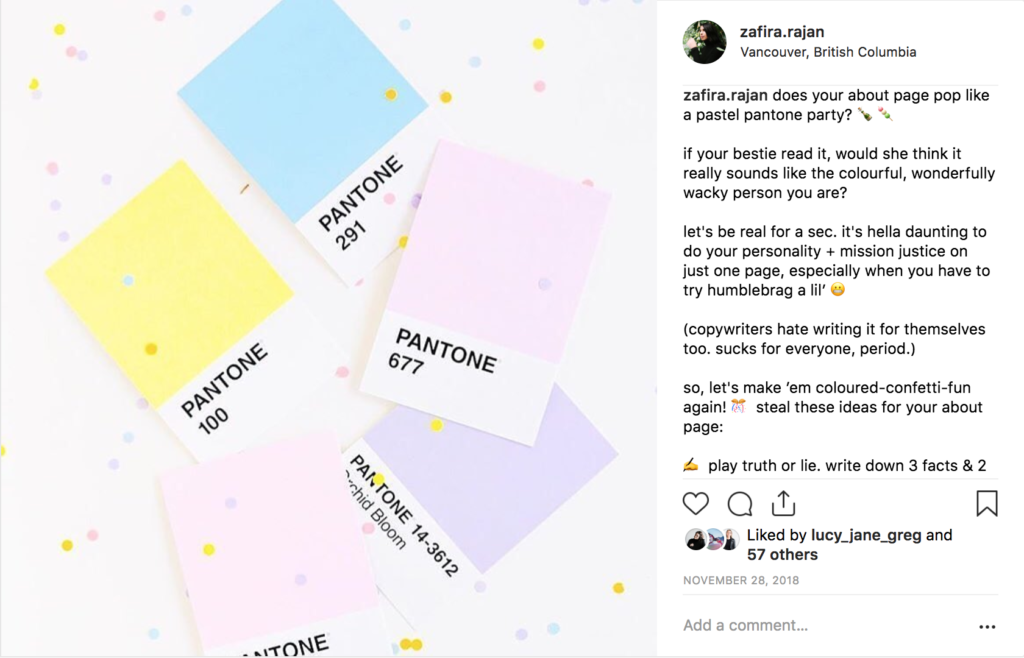Image resolution: width=1024 pixels, height=658 pixels.
Task: Click the pink Pantone 677 swatch
Action: click(x=500, y=250)
